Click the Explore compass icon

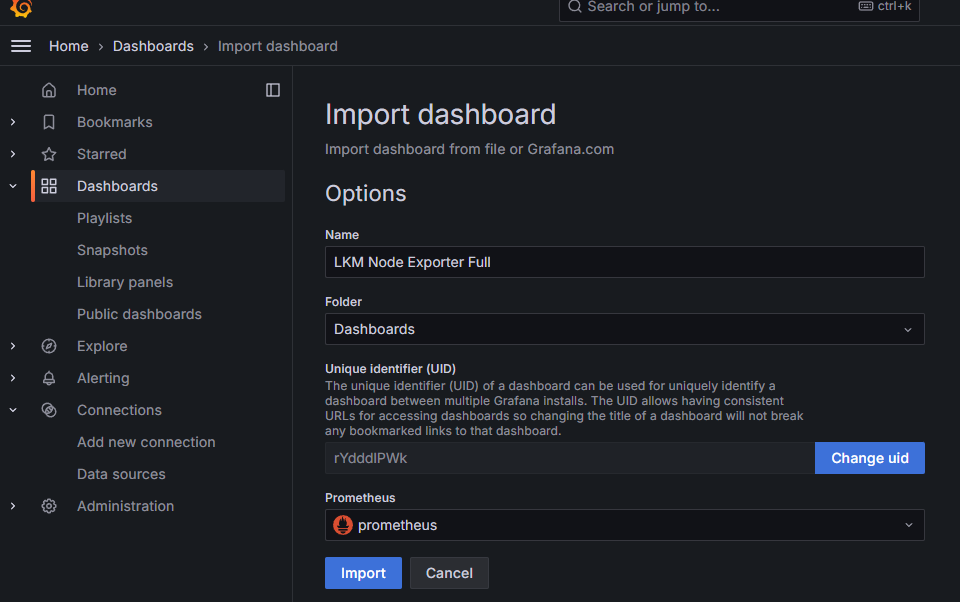[49, 346]
